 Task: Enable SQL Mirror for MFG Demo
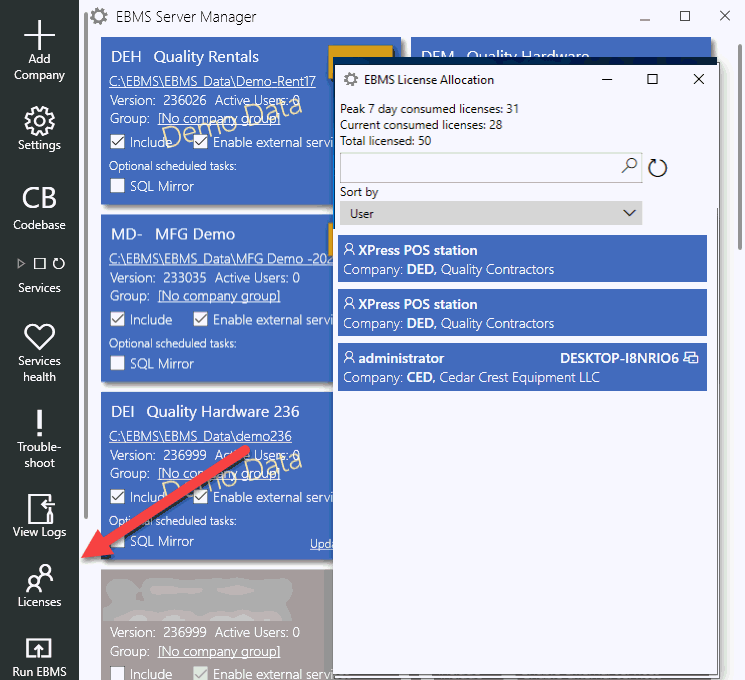(x=117, y=363)
